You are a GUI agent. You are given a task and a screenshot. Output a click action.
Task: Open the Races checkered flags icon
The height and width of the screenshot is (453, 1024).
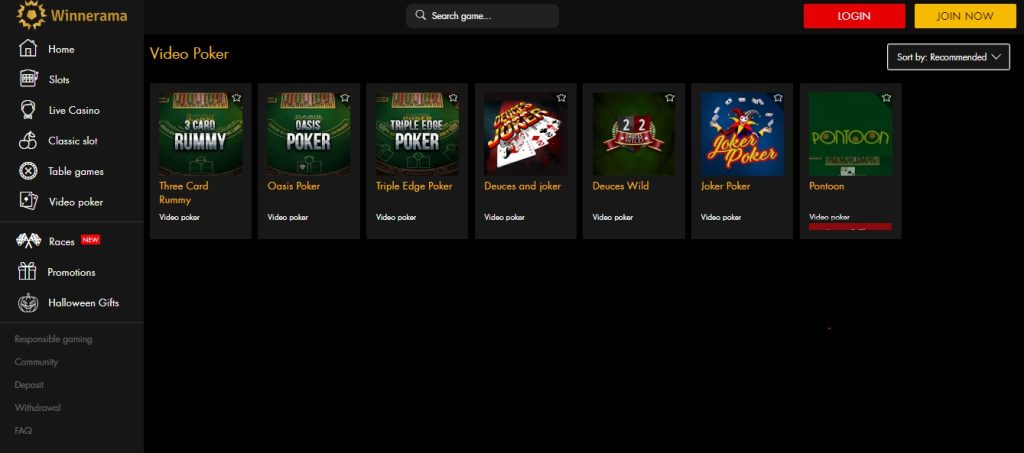[28, 241]
